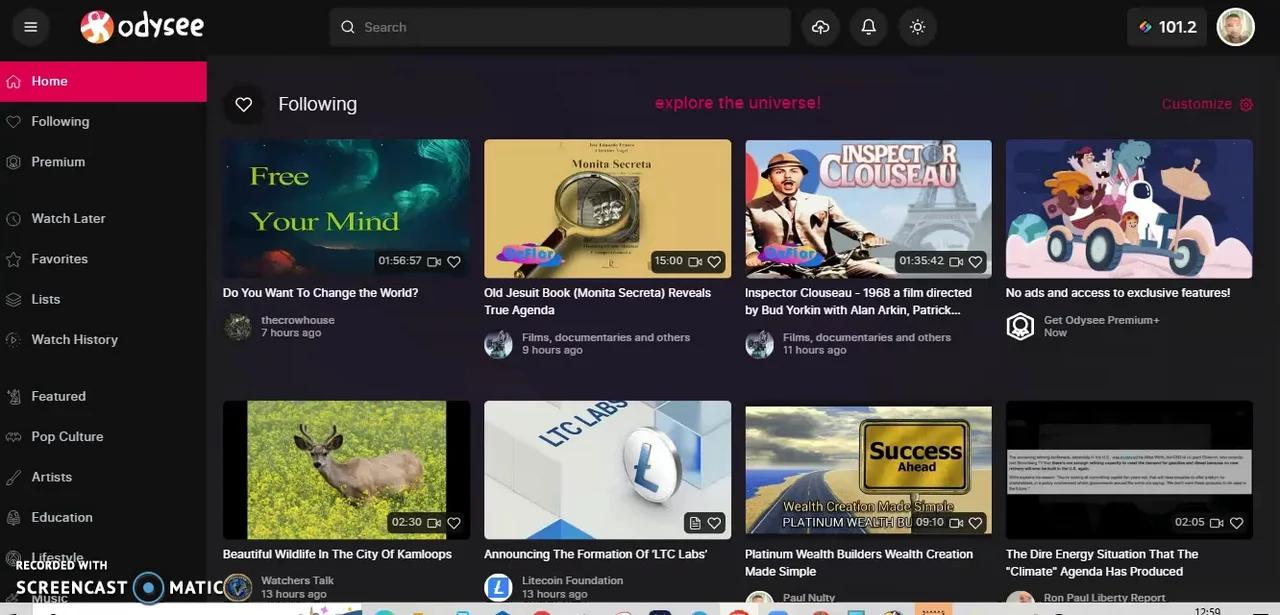The image size is (1280, 615).
Task: Open Watch Later in the sidebar
Action: click(103, 218)
